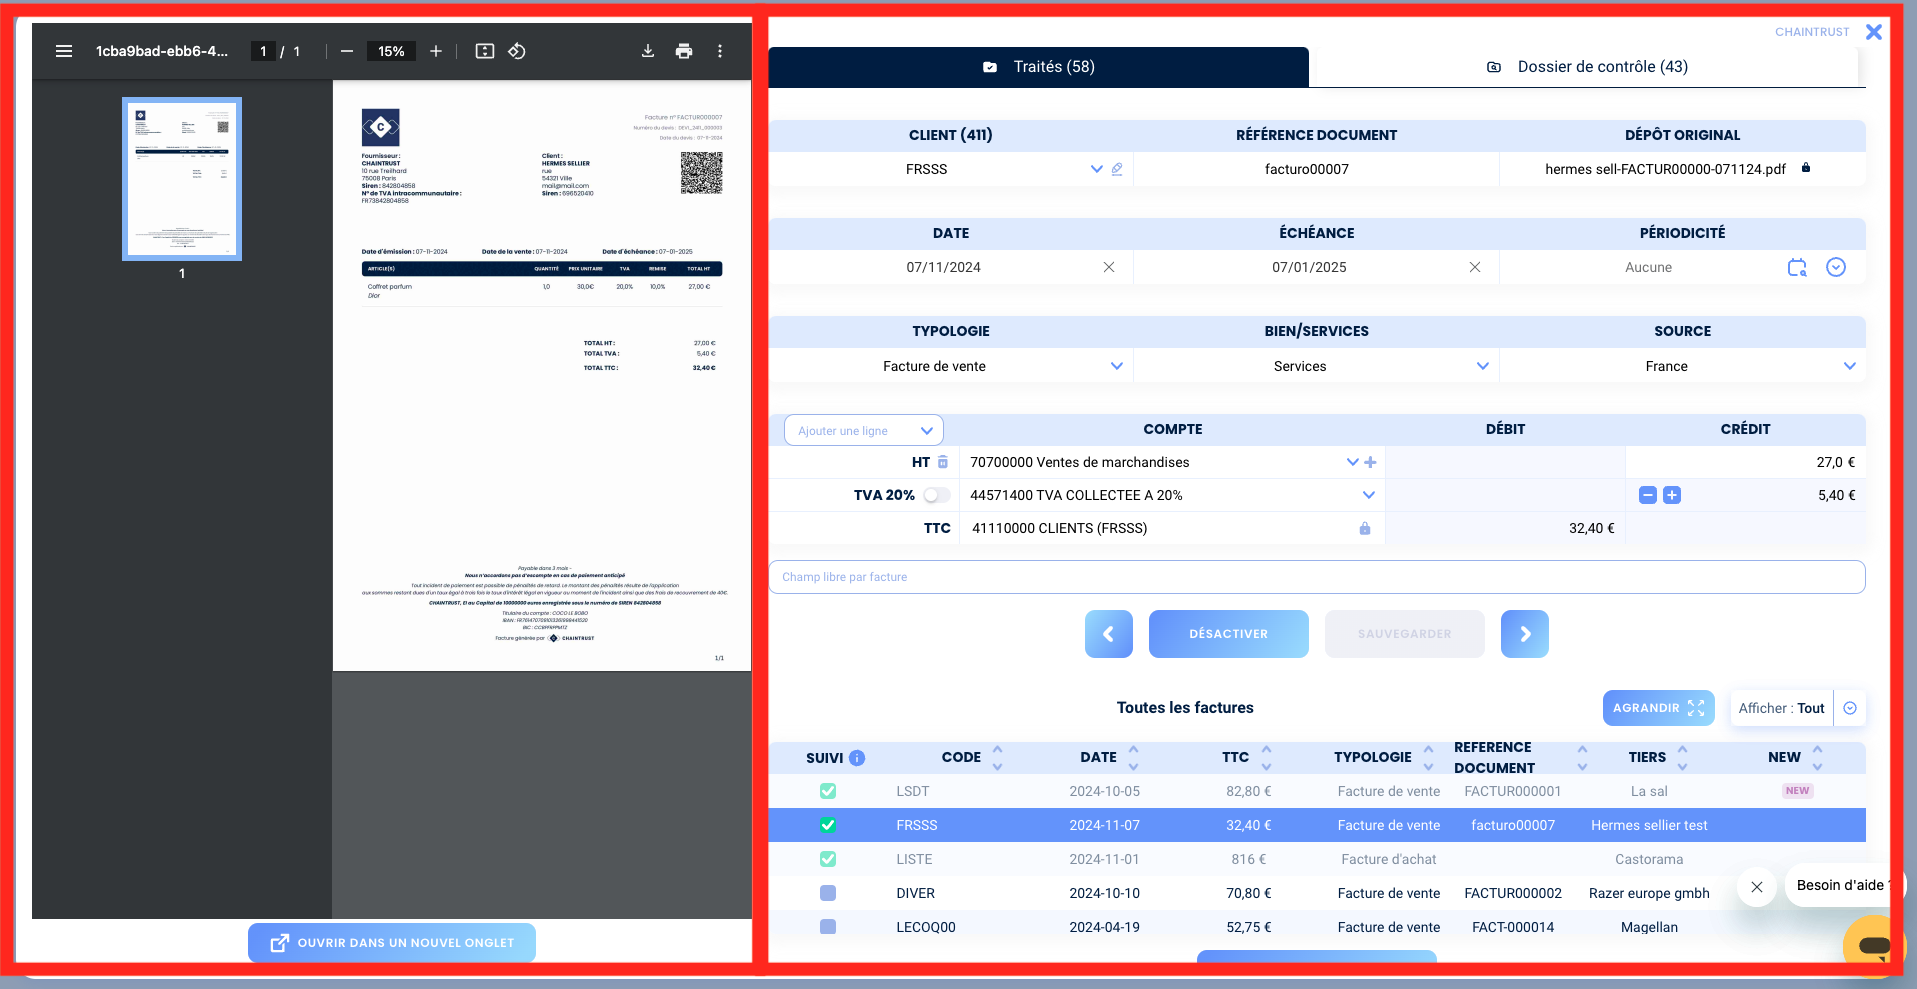Screen dimensions: 1917x989
Task: Rotate the PDF page
Action: tap(517, 51)
